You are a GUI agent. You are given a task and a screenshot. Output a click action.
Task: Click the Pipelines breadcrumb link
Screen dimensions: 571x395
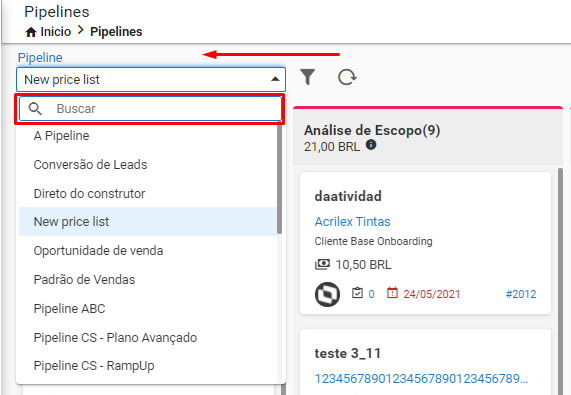pyautogui.click(x=116, y=32)
